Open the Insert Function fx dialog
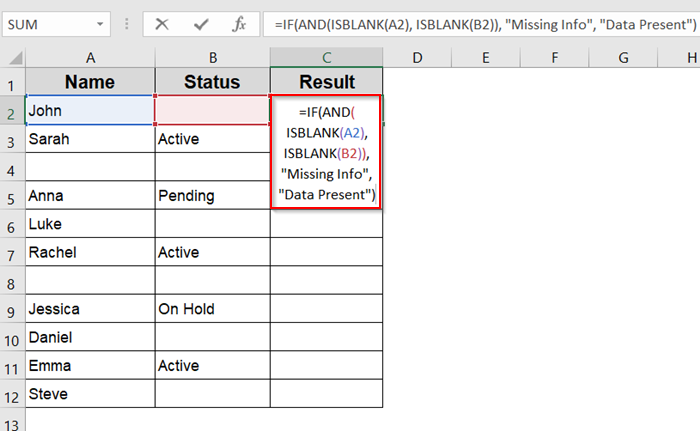The image size is (700, 431). pyautogui.click(x=239, y=24)
